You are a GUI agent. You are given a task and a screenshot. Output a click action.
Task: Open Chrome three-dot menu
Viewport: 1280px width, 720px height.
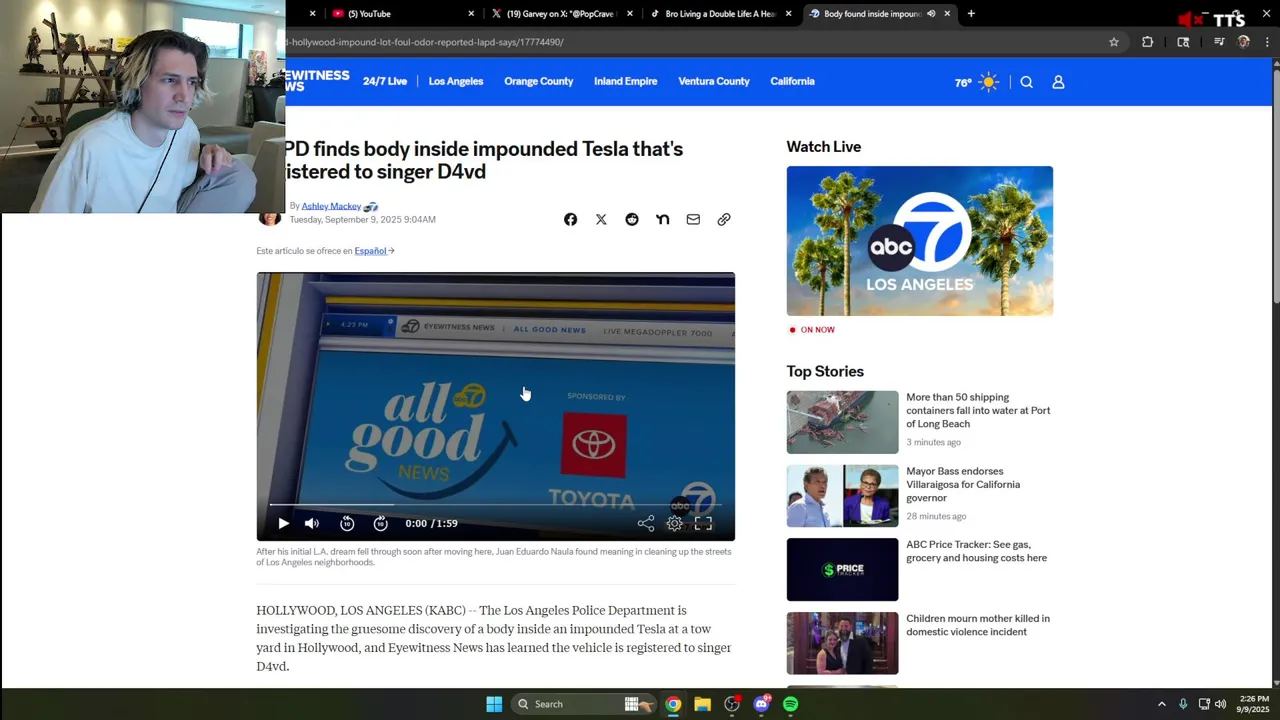click(1267, 42)
